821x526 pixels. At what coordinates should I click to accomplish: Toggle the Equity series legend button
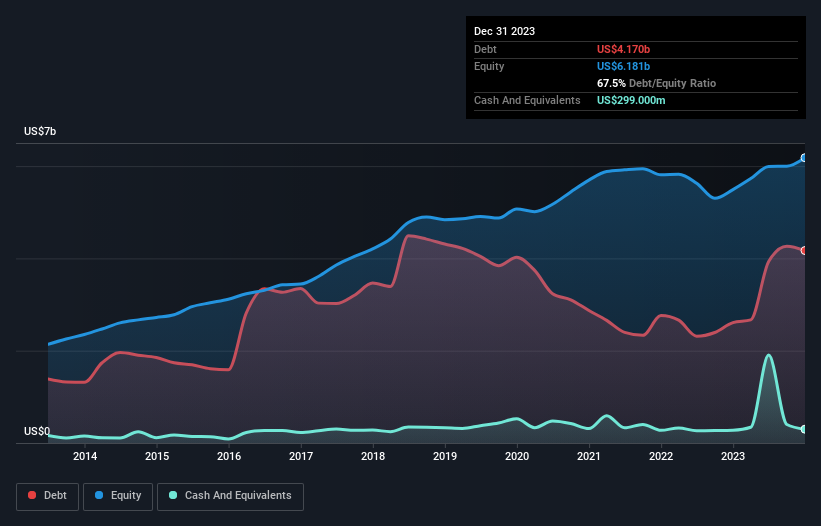pyautogui.click(x=118, y=496)
